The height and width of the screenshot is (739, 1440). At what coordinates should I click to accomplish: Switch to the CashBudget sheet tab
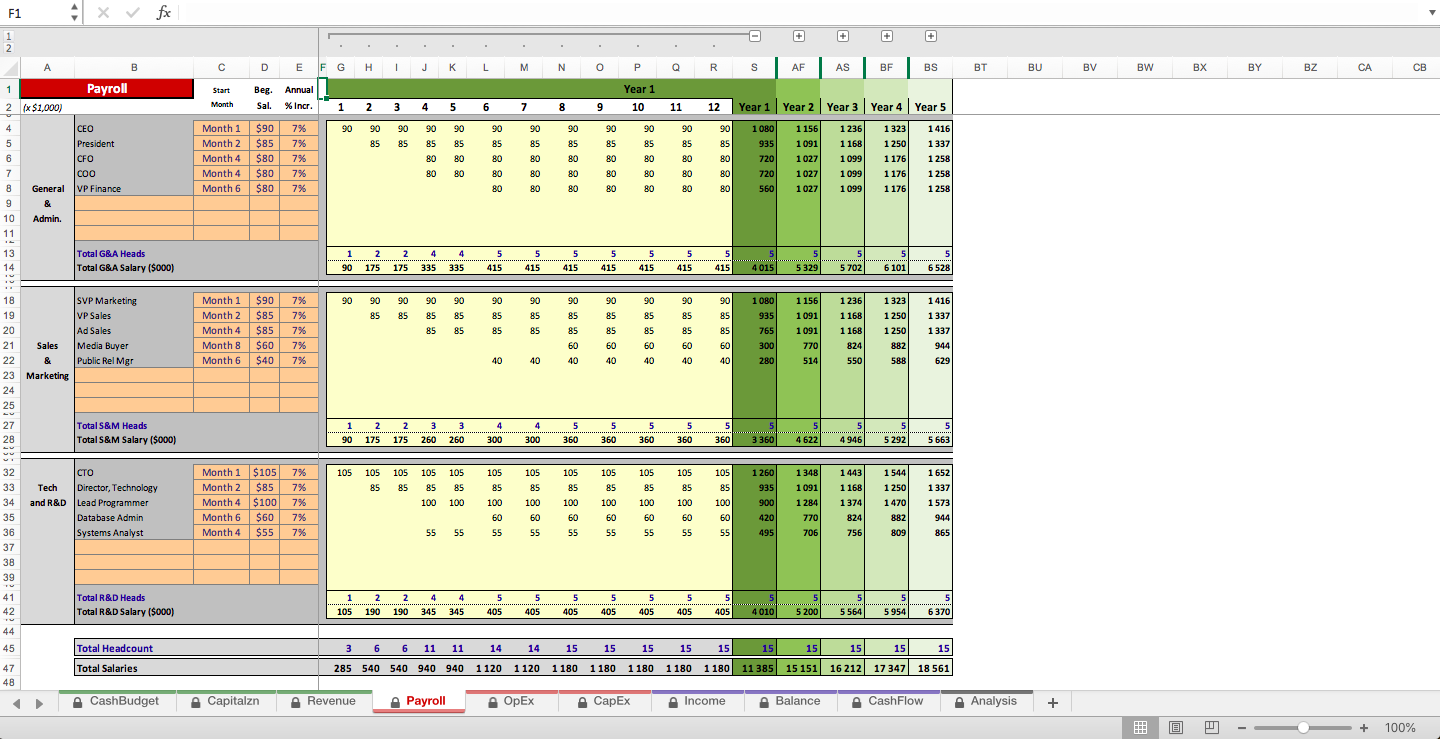click(x=118, y=701)
